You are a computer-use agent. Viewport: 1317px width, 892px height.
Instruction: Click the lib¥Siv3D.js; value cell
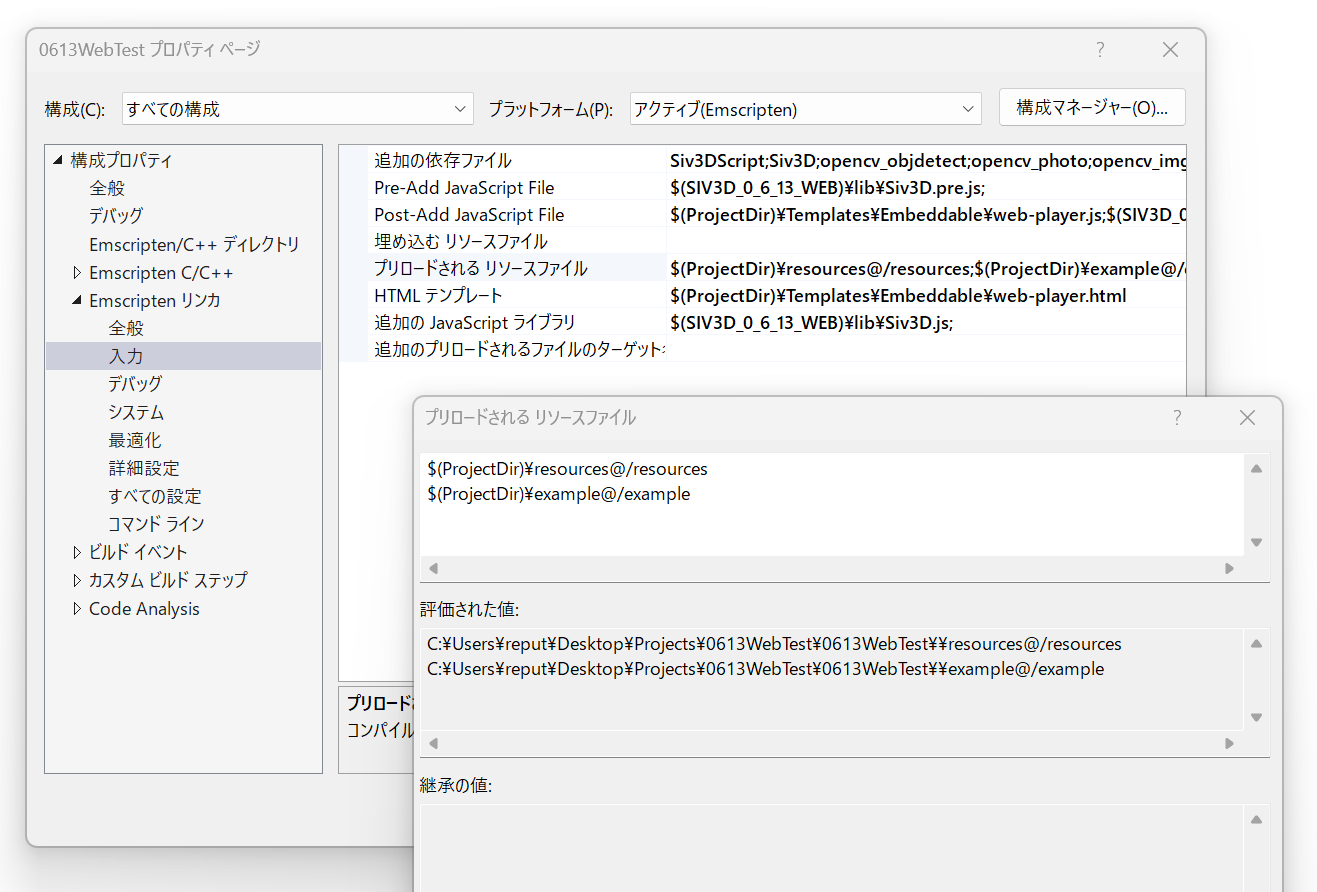click(927, 322)
